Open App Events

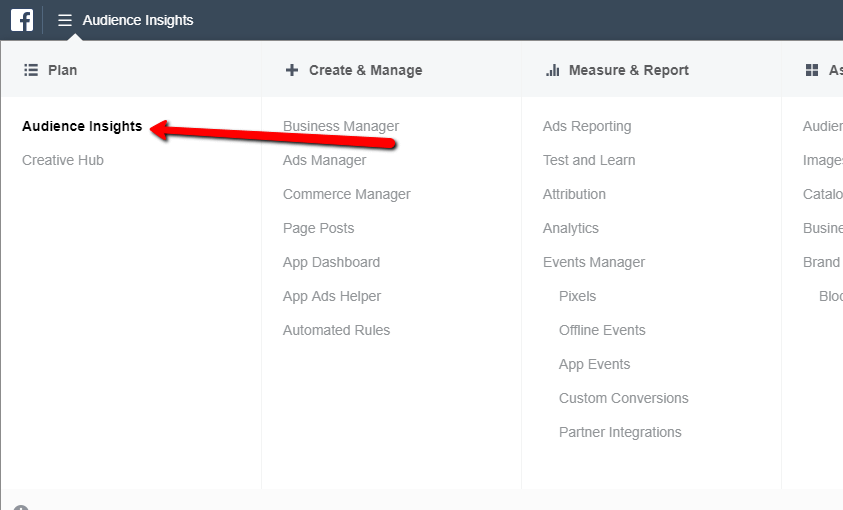pyautogui.click(x=594, y=364)
